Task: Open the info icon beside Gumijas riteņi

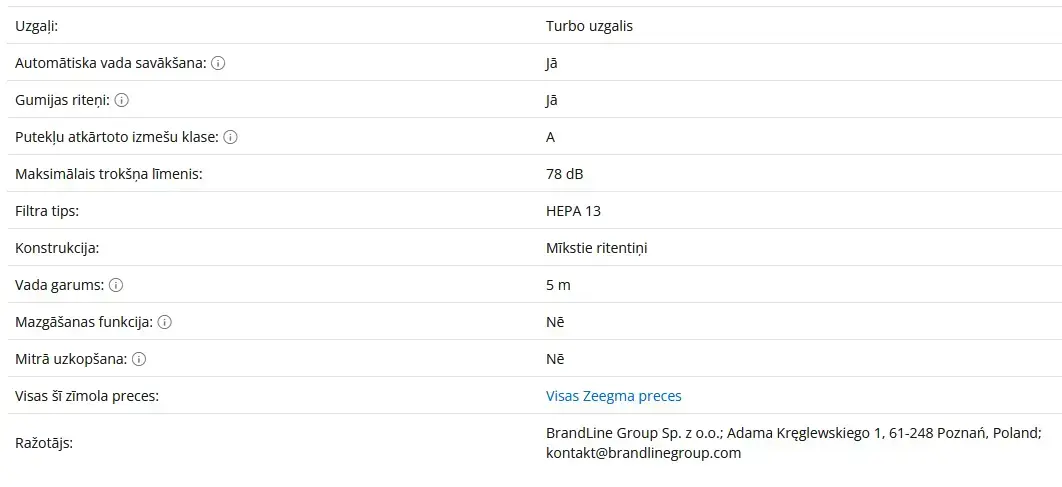Action: coord(121,100)
